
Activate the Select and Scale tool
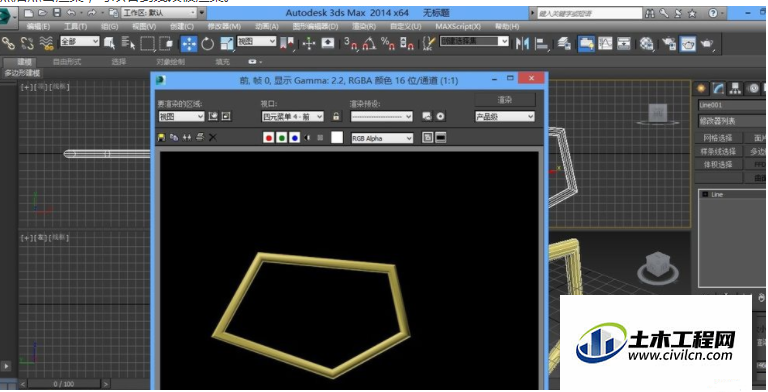(227, 44)
